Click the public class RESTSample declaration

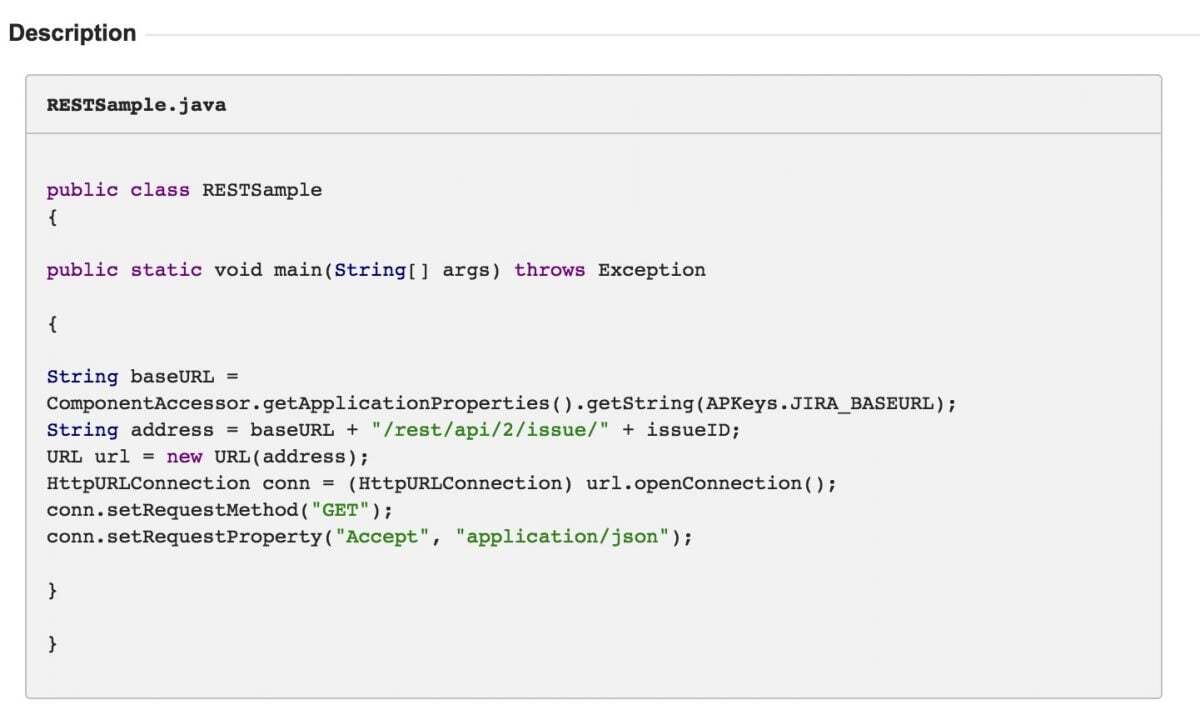[x=183, y=189]
